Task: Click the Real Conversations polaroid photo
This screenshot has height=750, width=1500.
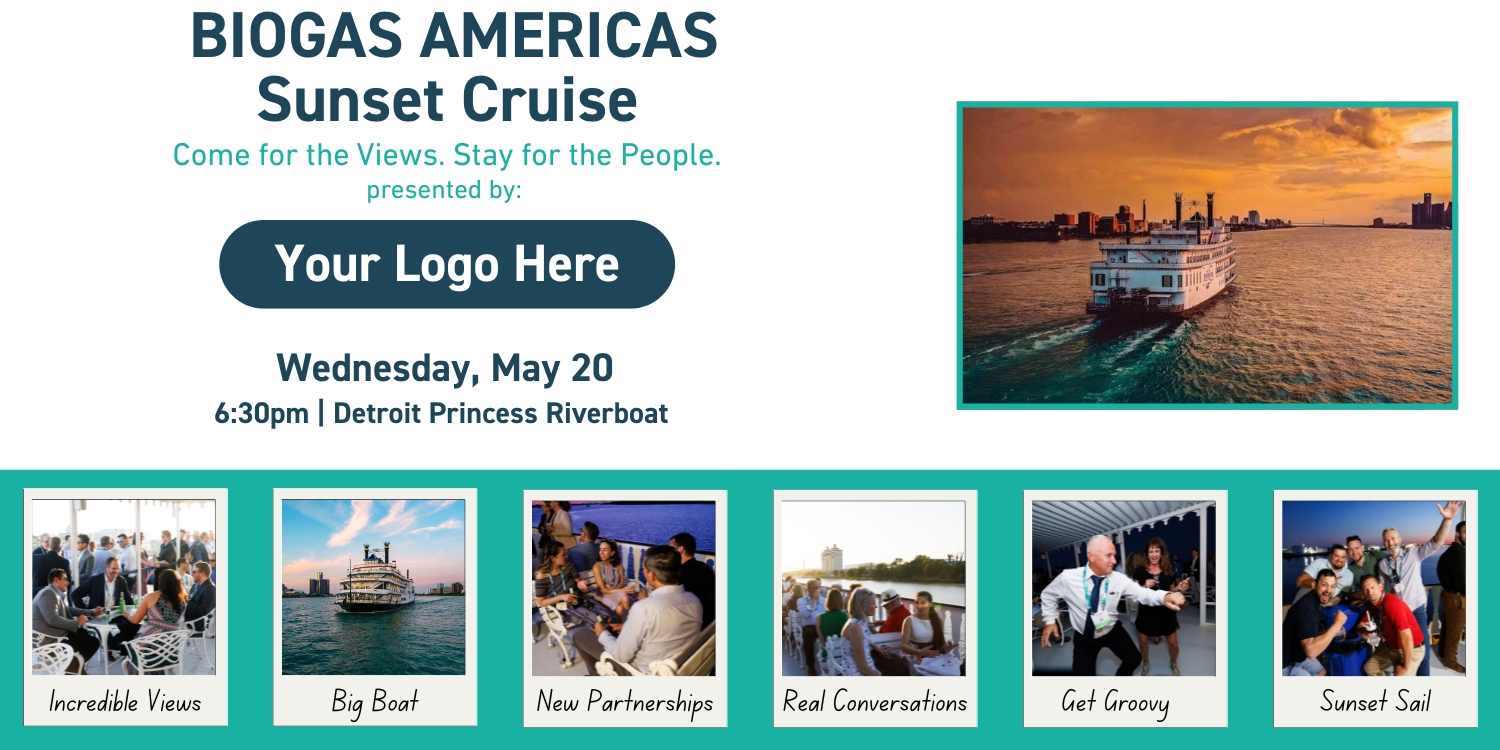Action: (874, 587)
